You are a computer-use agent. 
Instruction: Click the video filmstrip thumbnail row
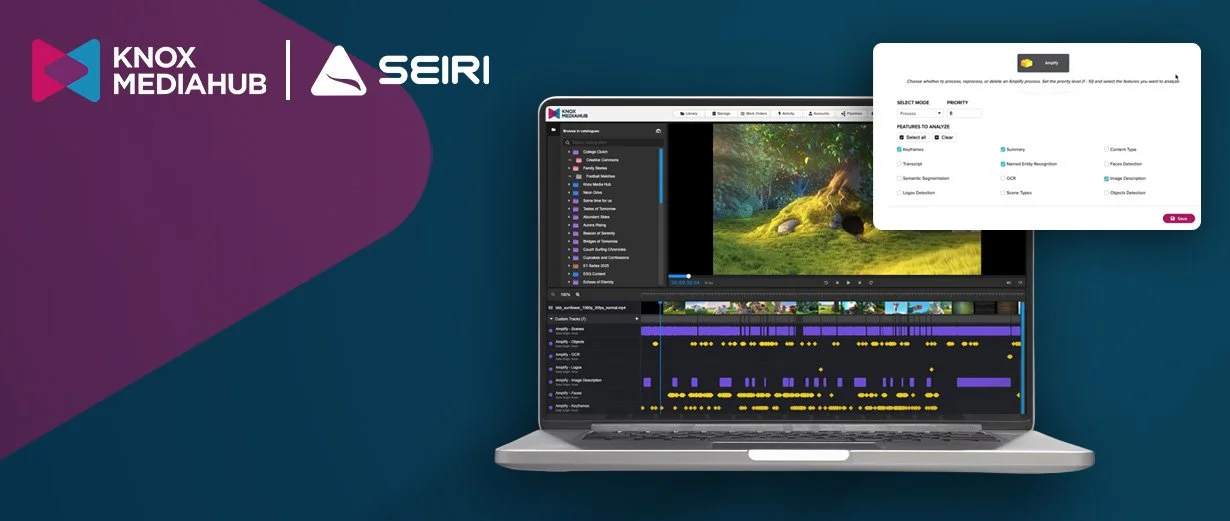(832, 307)
